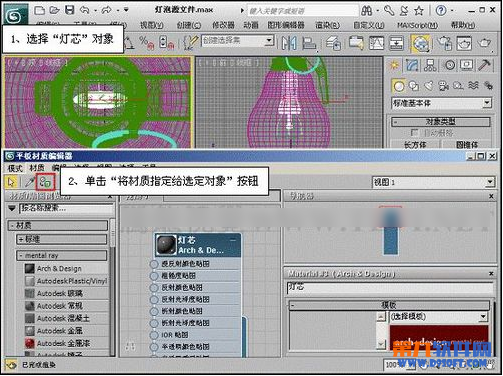Click the Align tool icon

pyautogui.click(x=309, y=43)
